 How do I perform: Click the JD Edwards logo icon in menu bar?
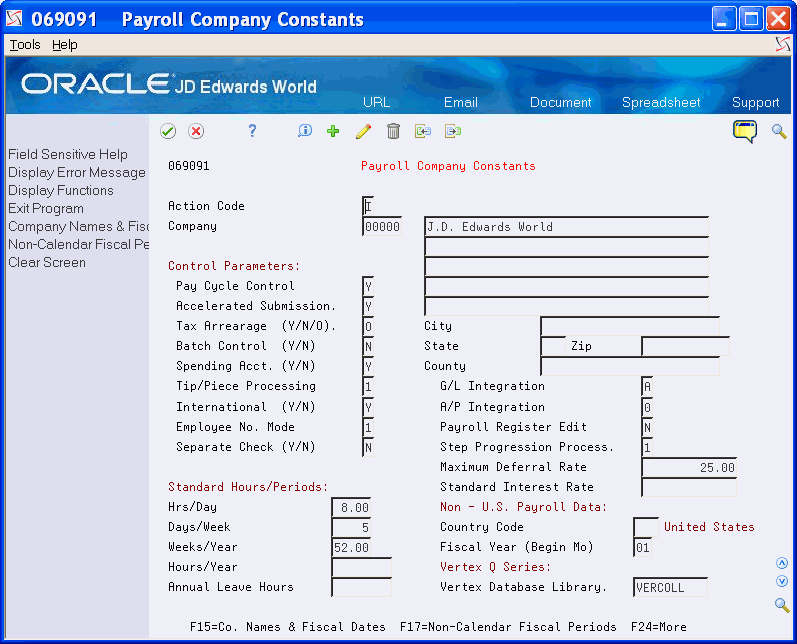[x=783, y=45]
